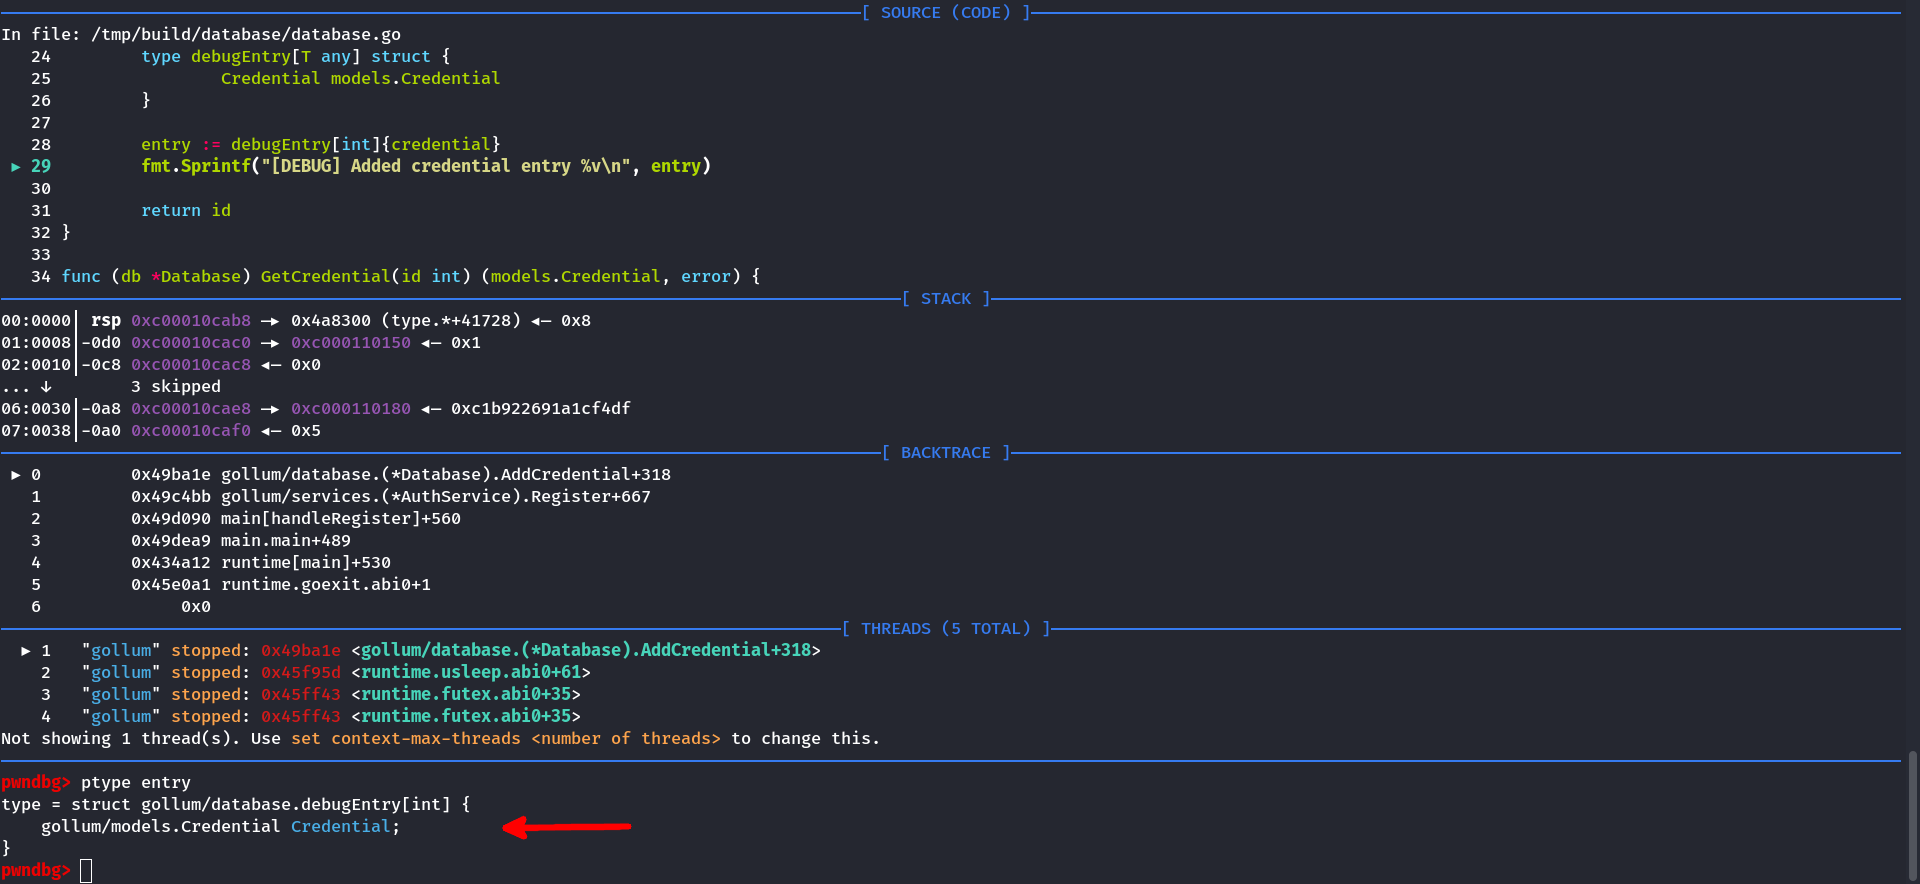
Task: Click the SOURCE (CODE) section header
Action: [x=946, y=13]
